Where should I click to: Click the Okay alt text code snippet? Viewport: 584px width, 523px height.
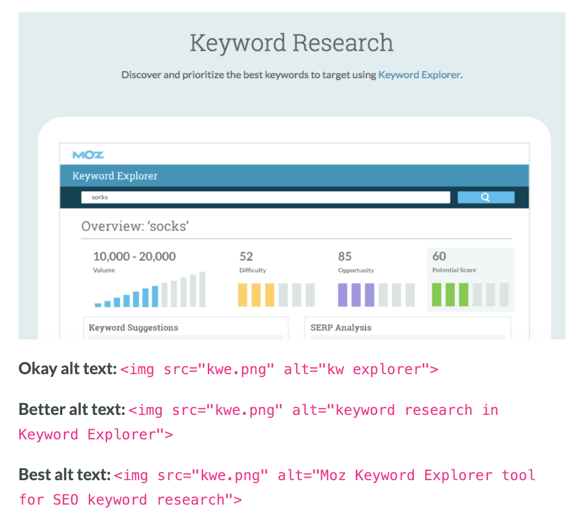pyautogui.click(x=279, y=369)
